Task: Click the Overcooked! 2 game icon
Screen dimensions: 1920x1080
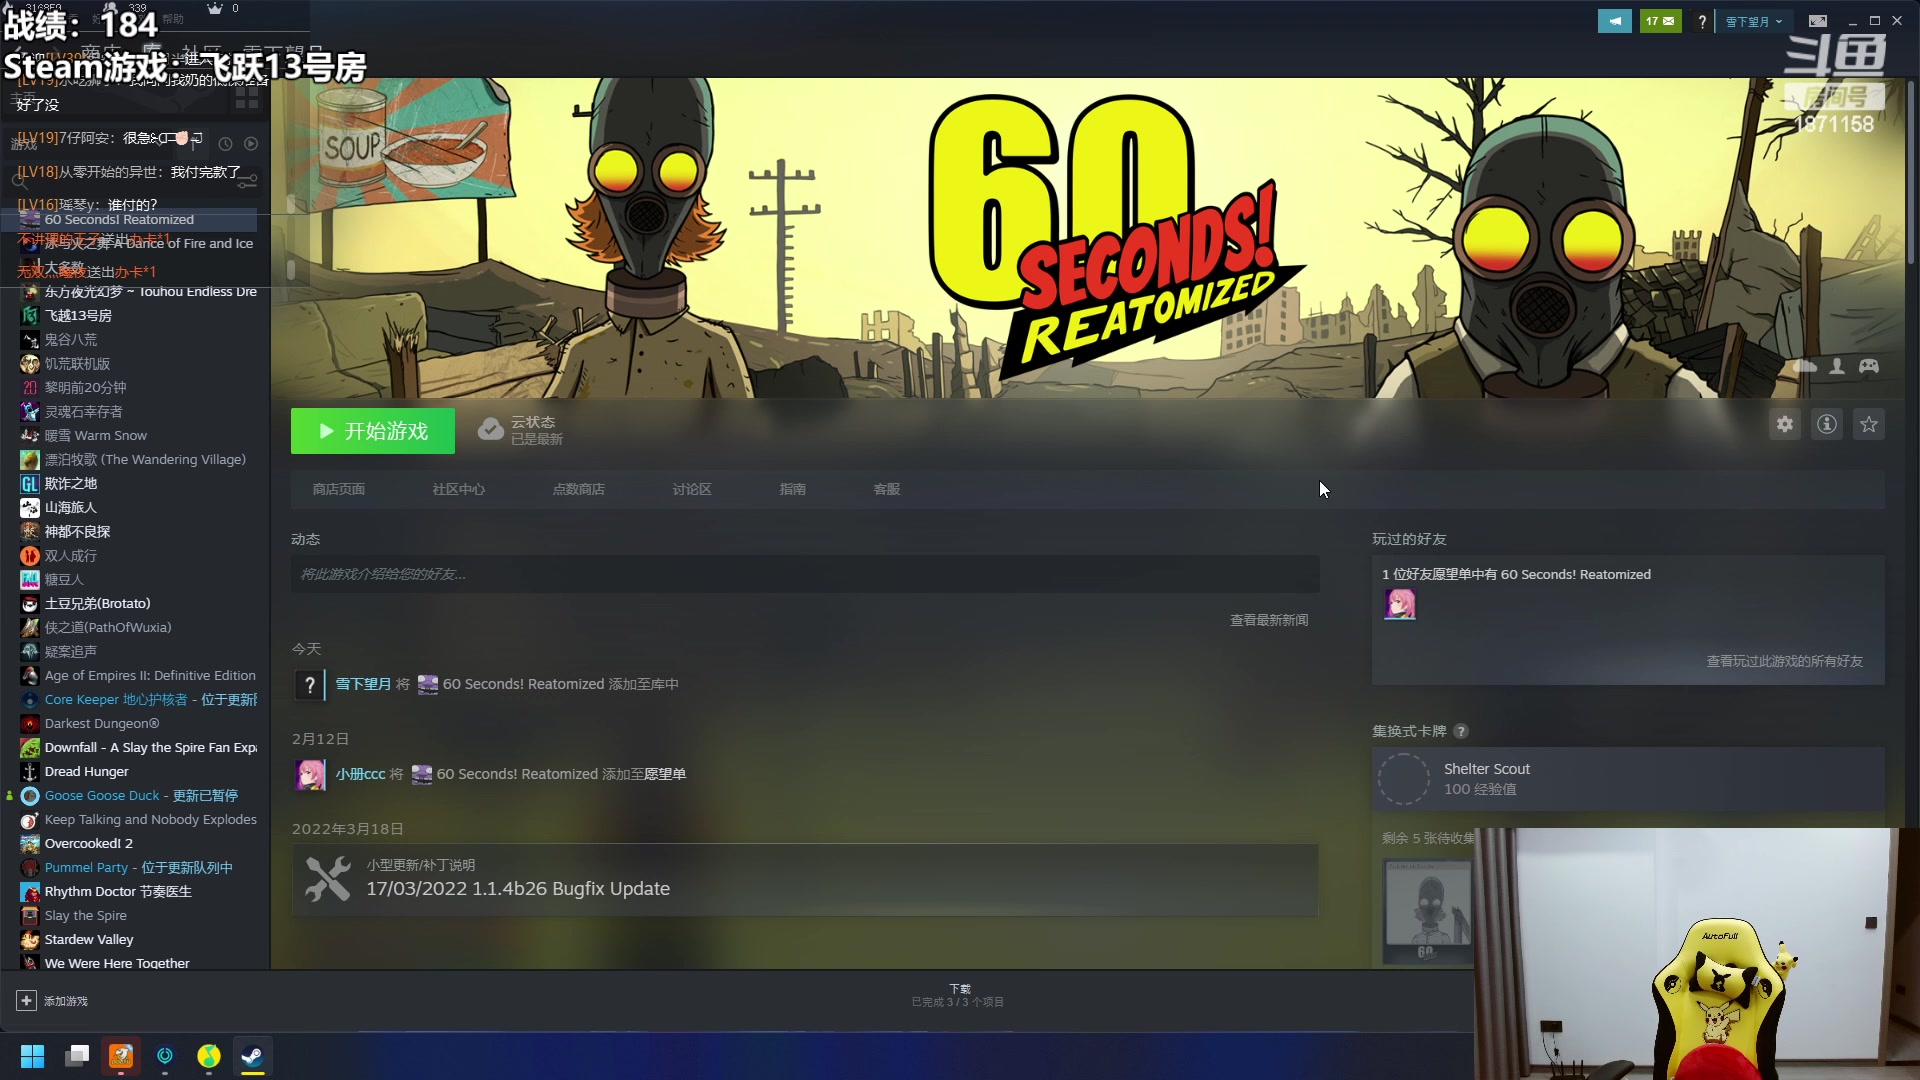Action: pos(30,843)
